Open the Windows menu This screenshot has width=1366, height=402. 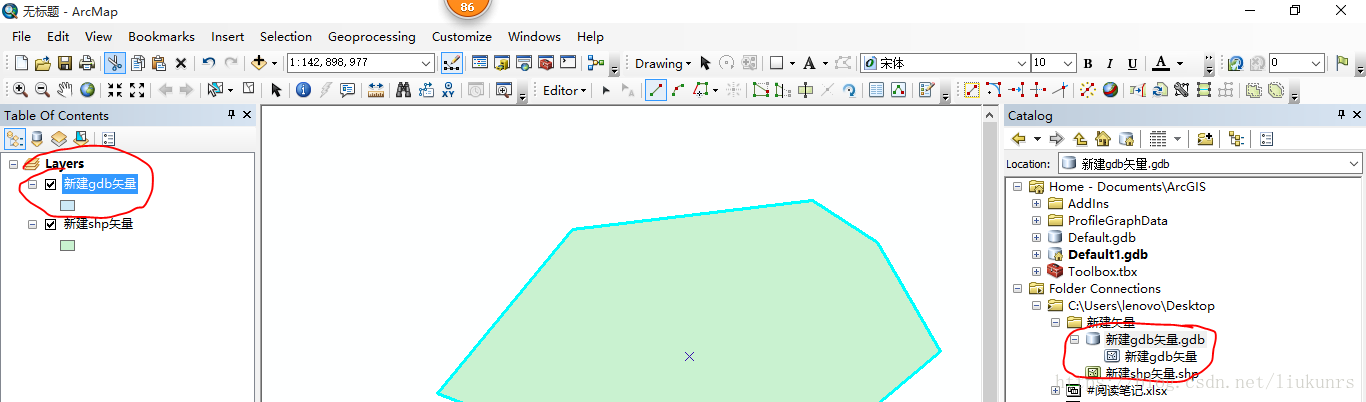[x=534, y=36]
